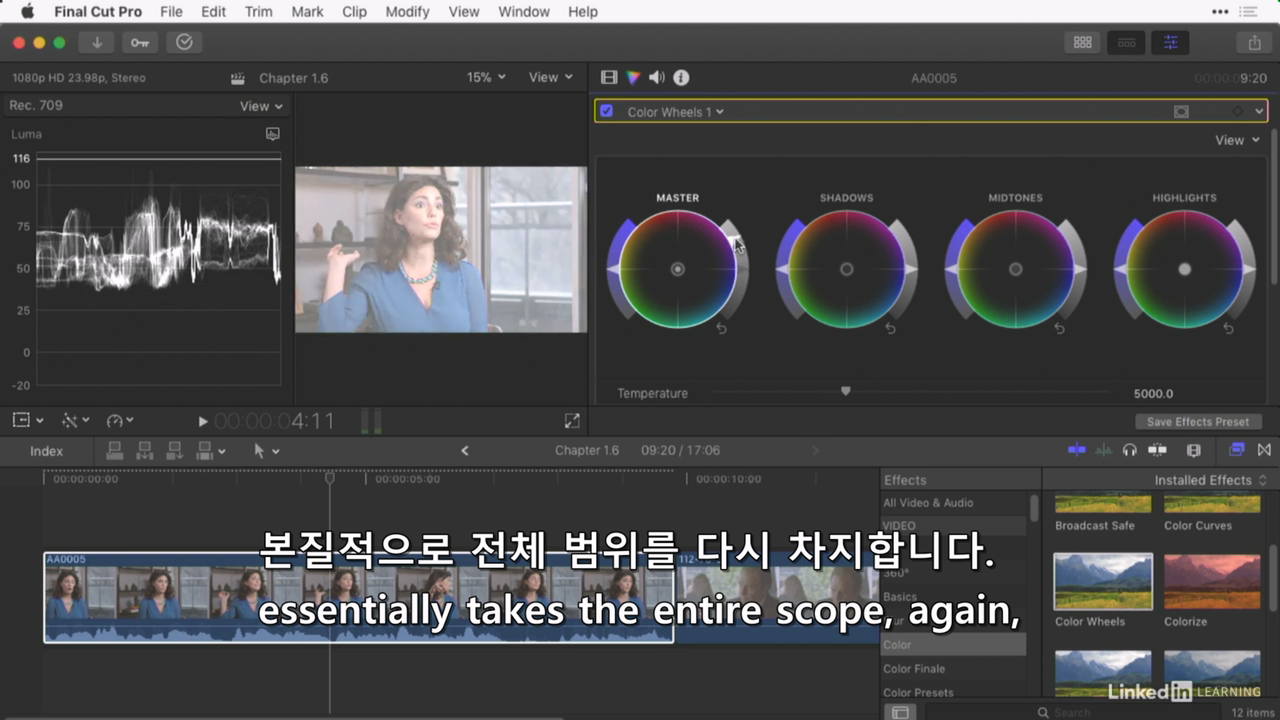Viewport: 1280px width, 720px height.
Task: Click the shape mask icon for Color Wheels
Action: pos(1181,112)
